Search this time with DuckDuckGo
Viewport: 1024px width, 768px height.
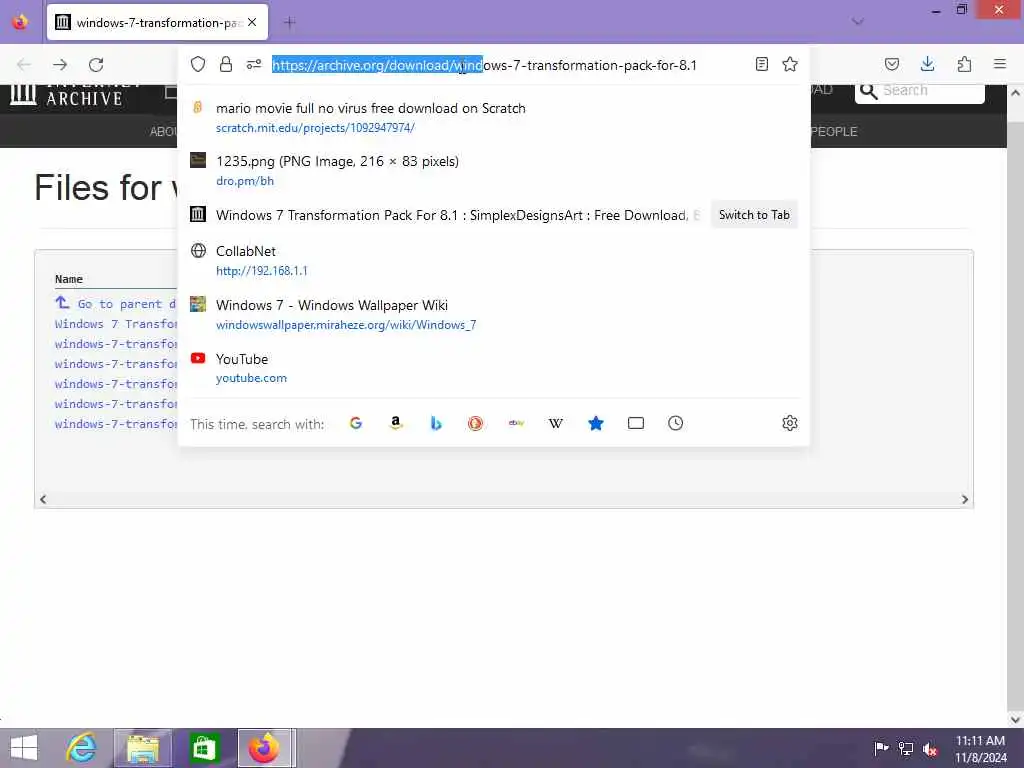(x=475, y=423)
